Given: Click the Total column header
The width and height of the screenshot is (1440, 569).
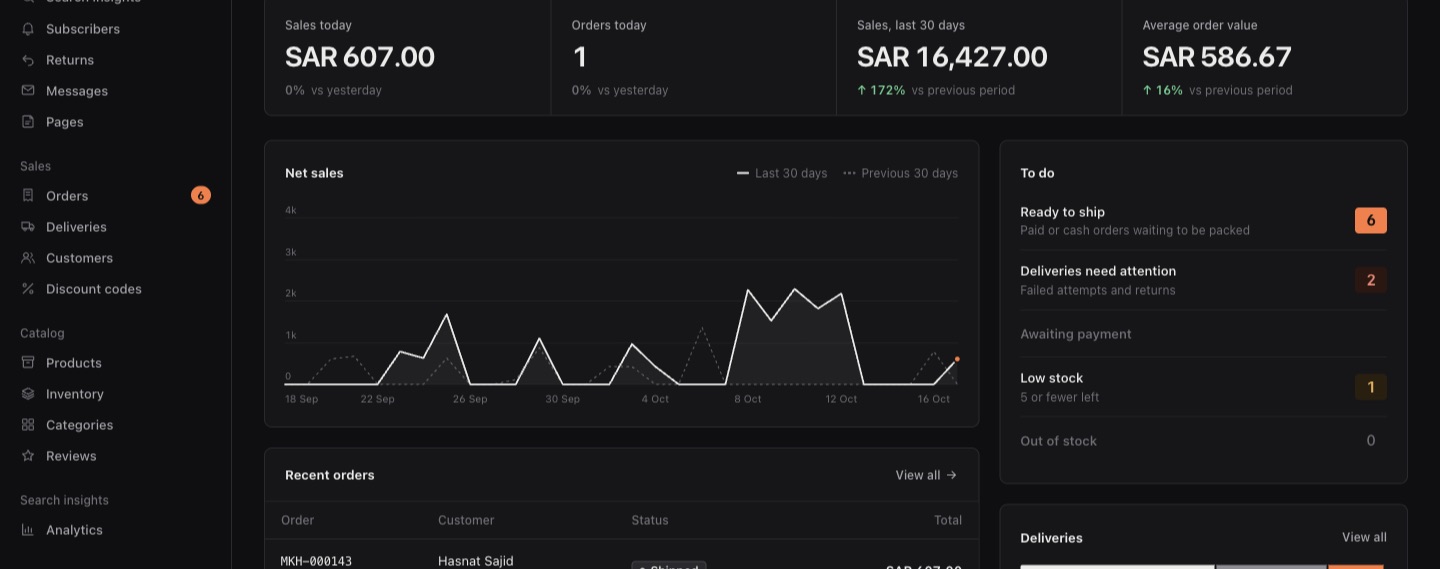Looking at the screenshot, I should click(948, 520).
